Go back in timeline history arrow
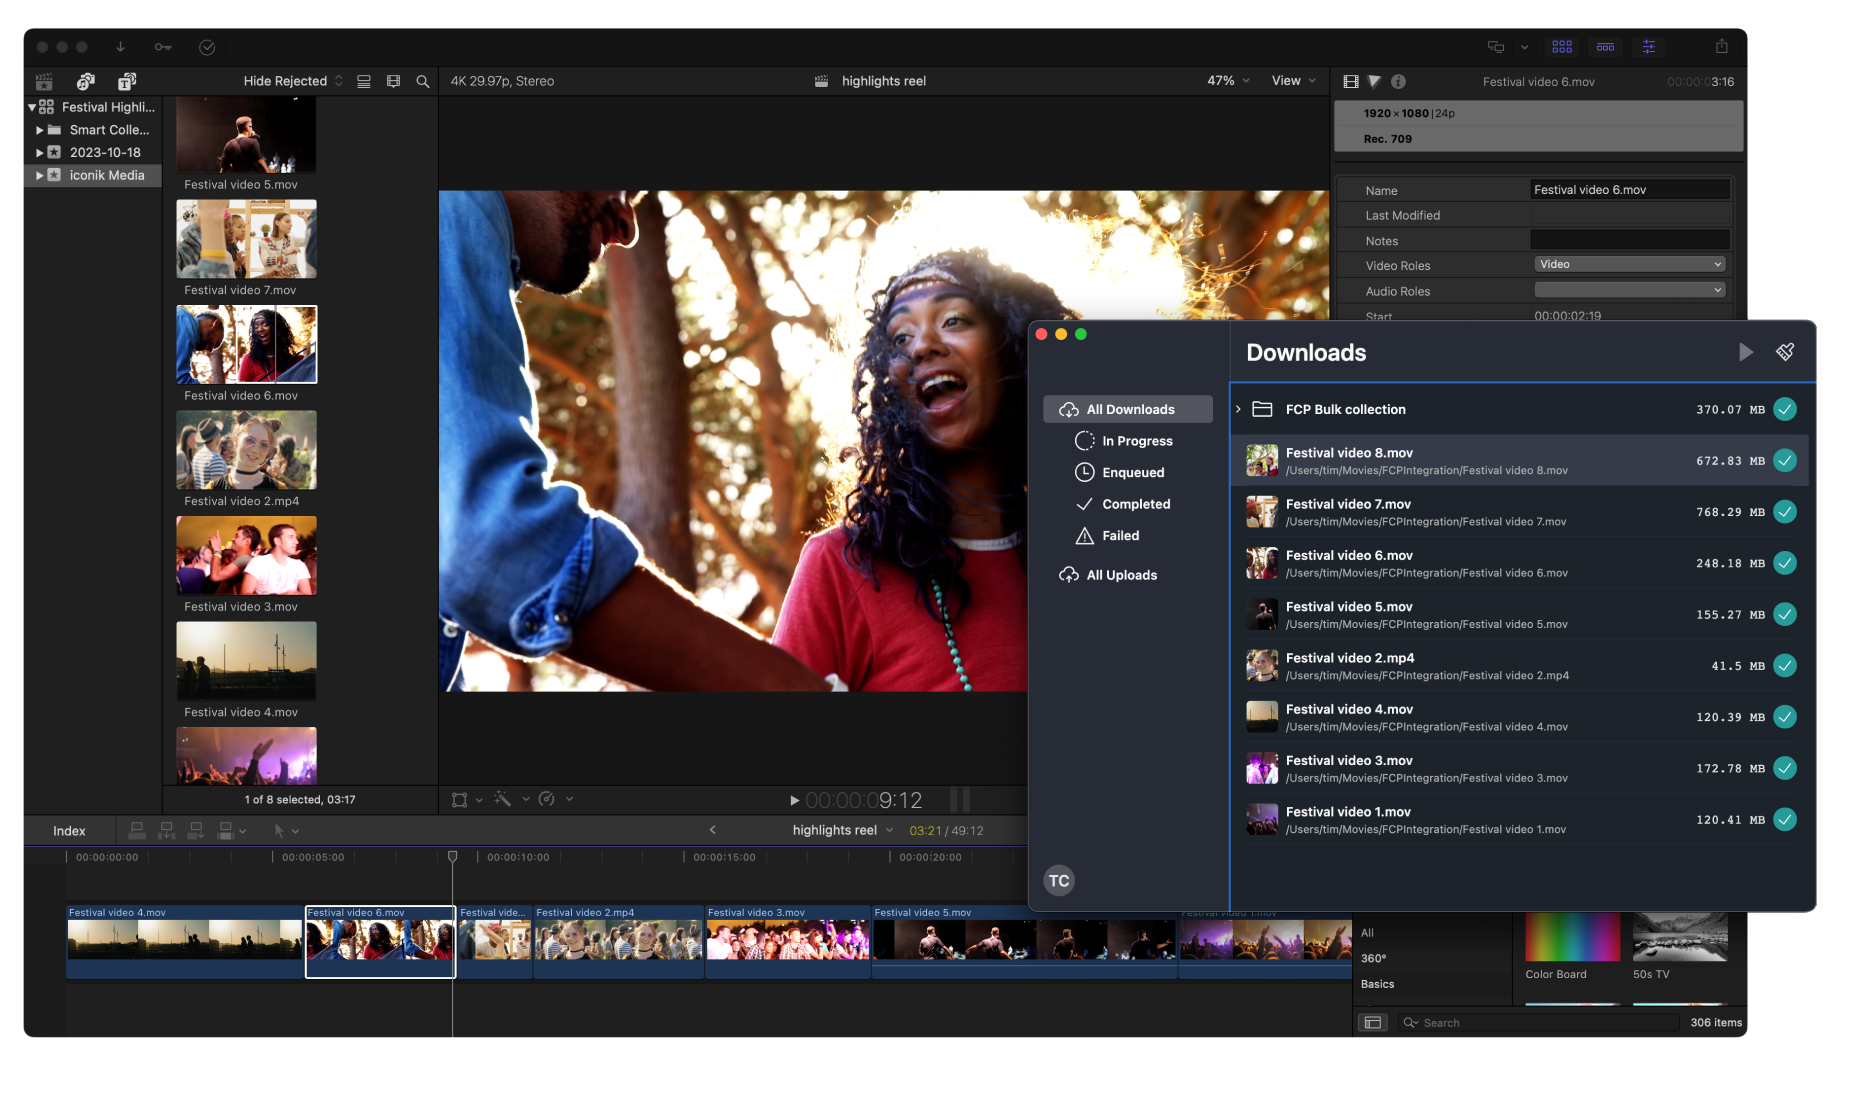This screenshot has width=1859, height=1107. tap(713, 830)
